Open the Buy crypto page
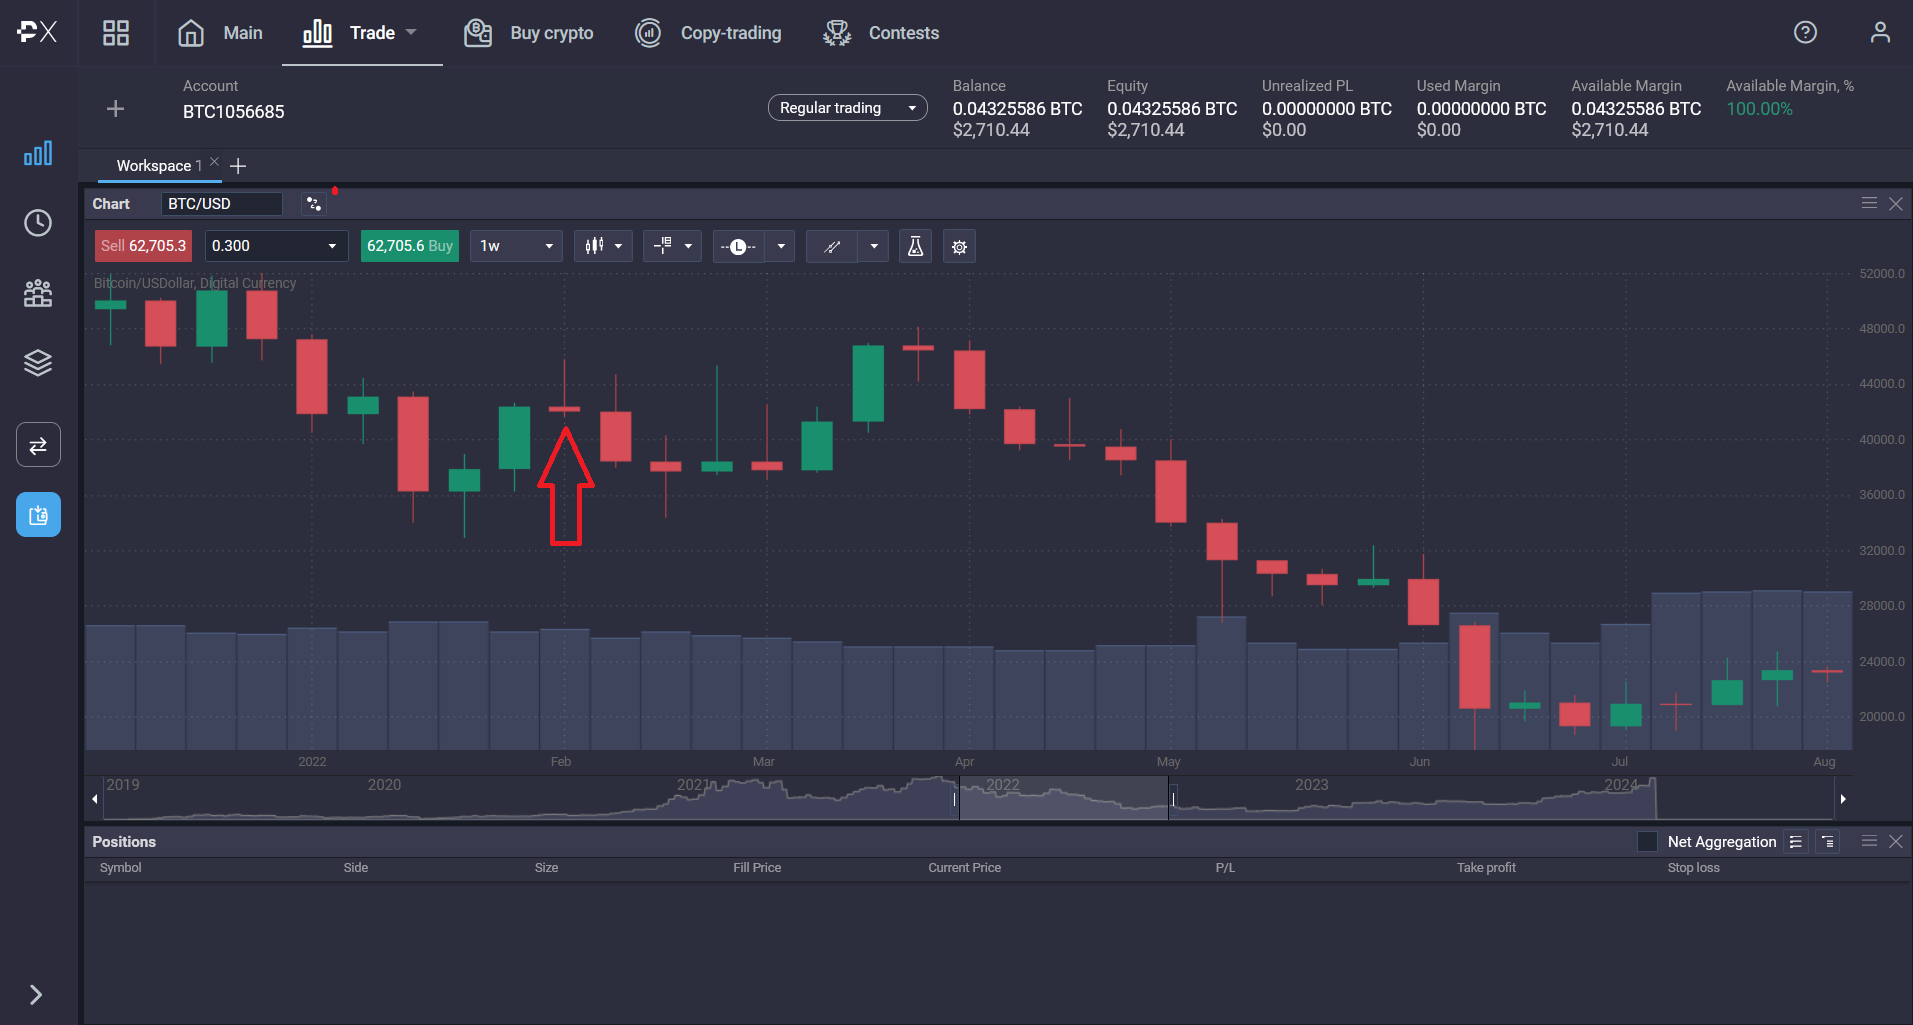 tap(528, 33)
